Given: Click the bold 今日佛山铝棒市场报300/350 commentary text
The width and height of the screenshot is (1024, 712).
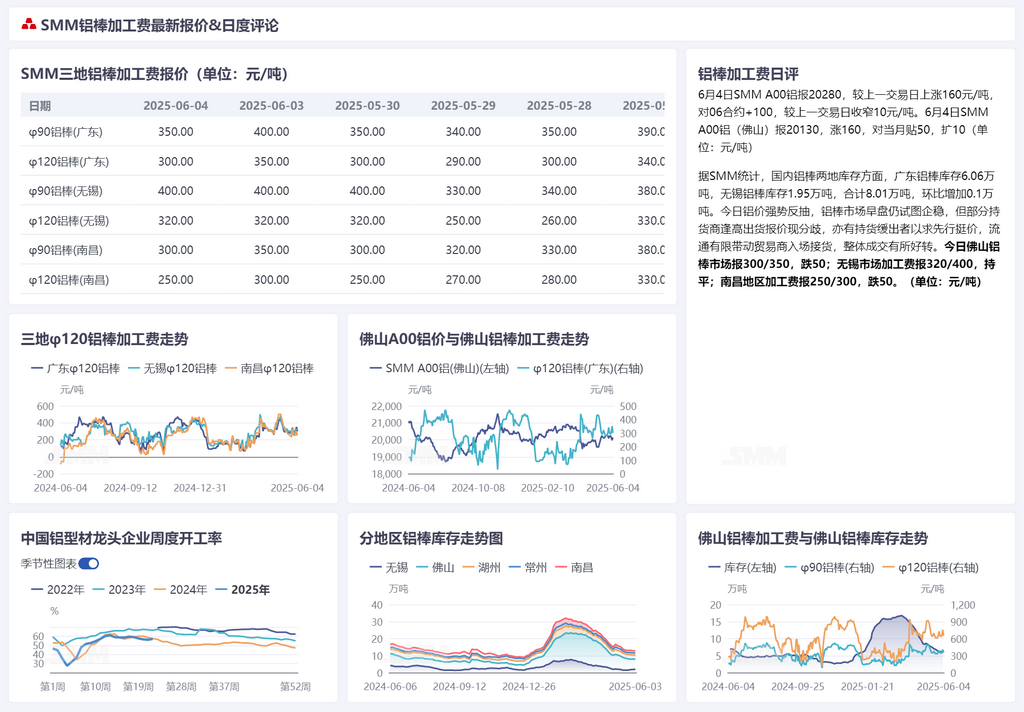Looking at the screenshot, I should tap(849, 264).
